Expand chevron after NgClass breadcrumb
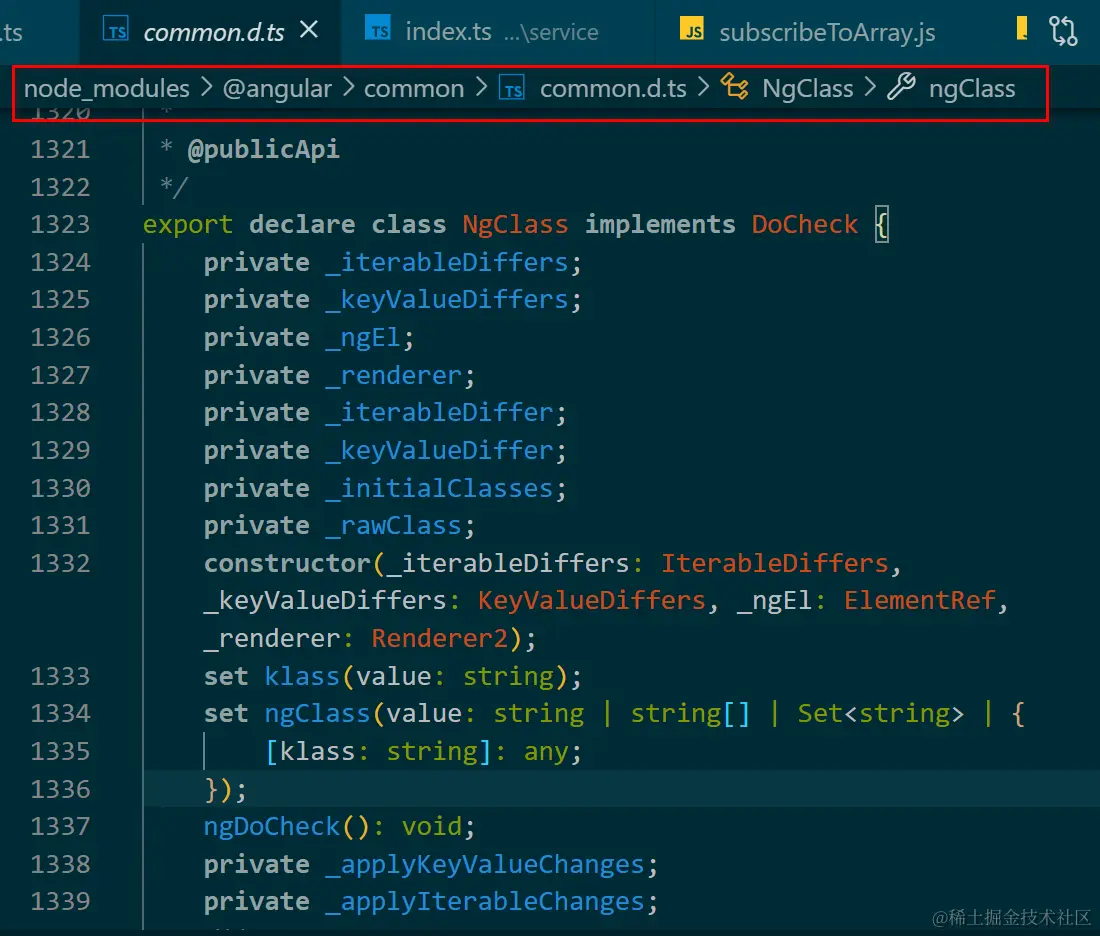This screenshot has height=936, width=1100. 871,88
